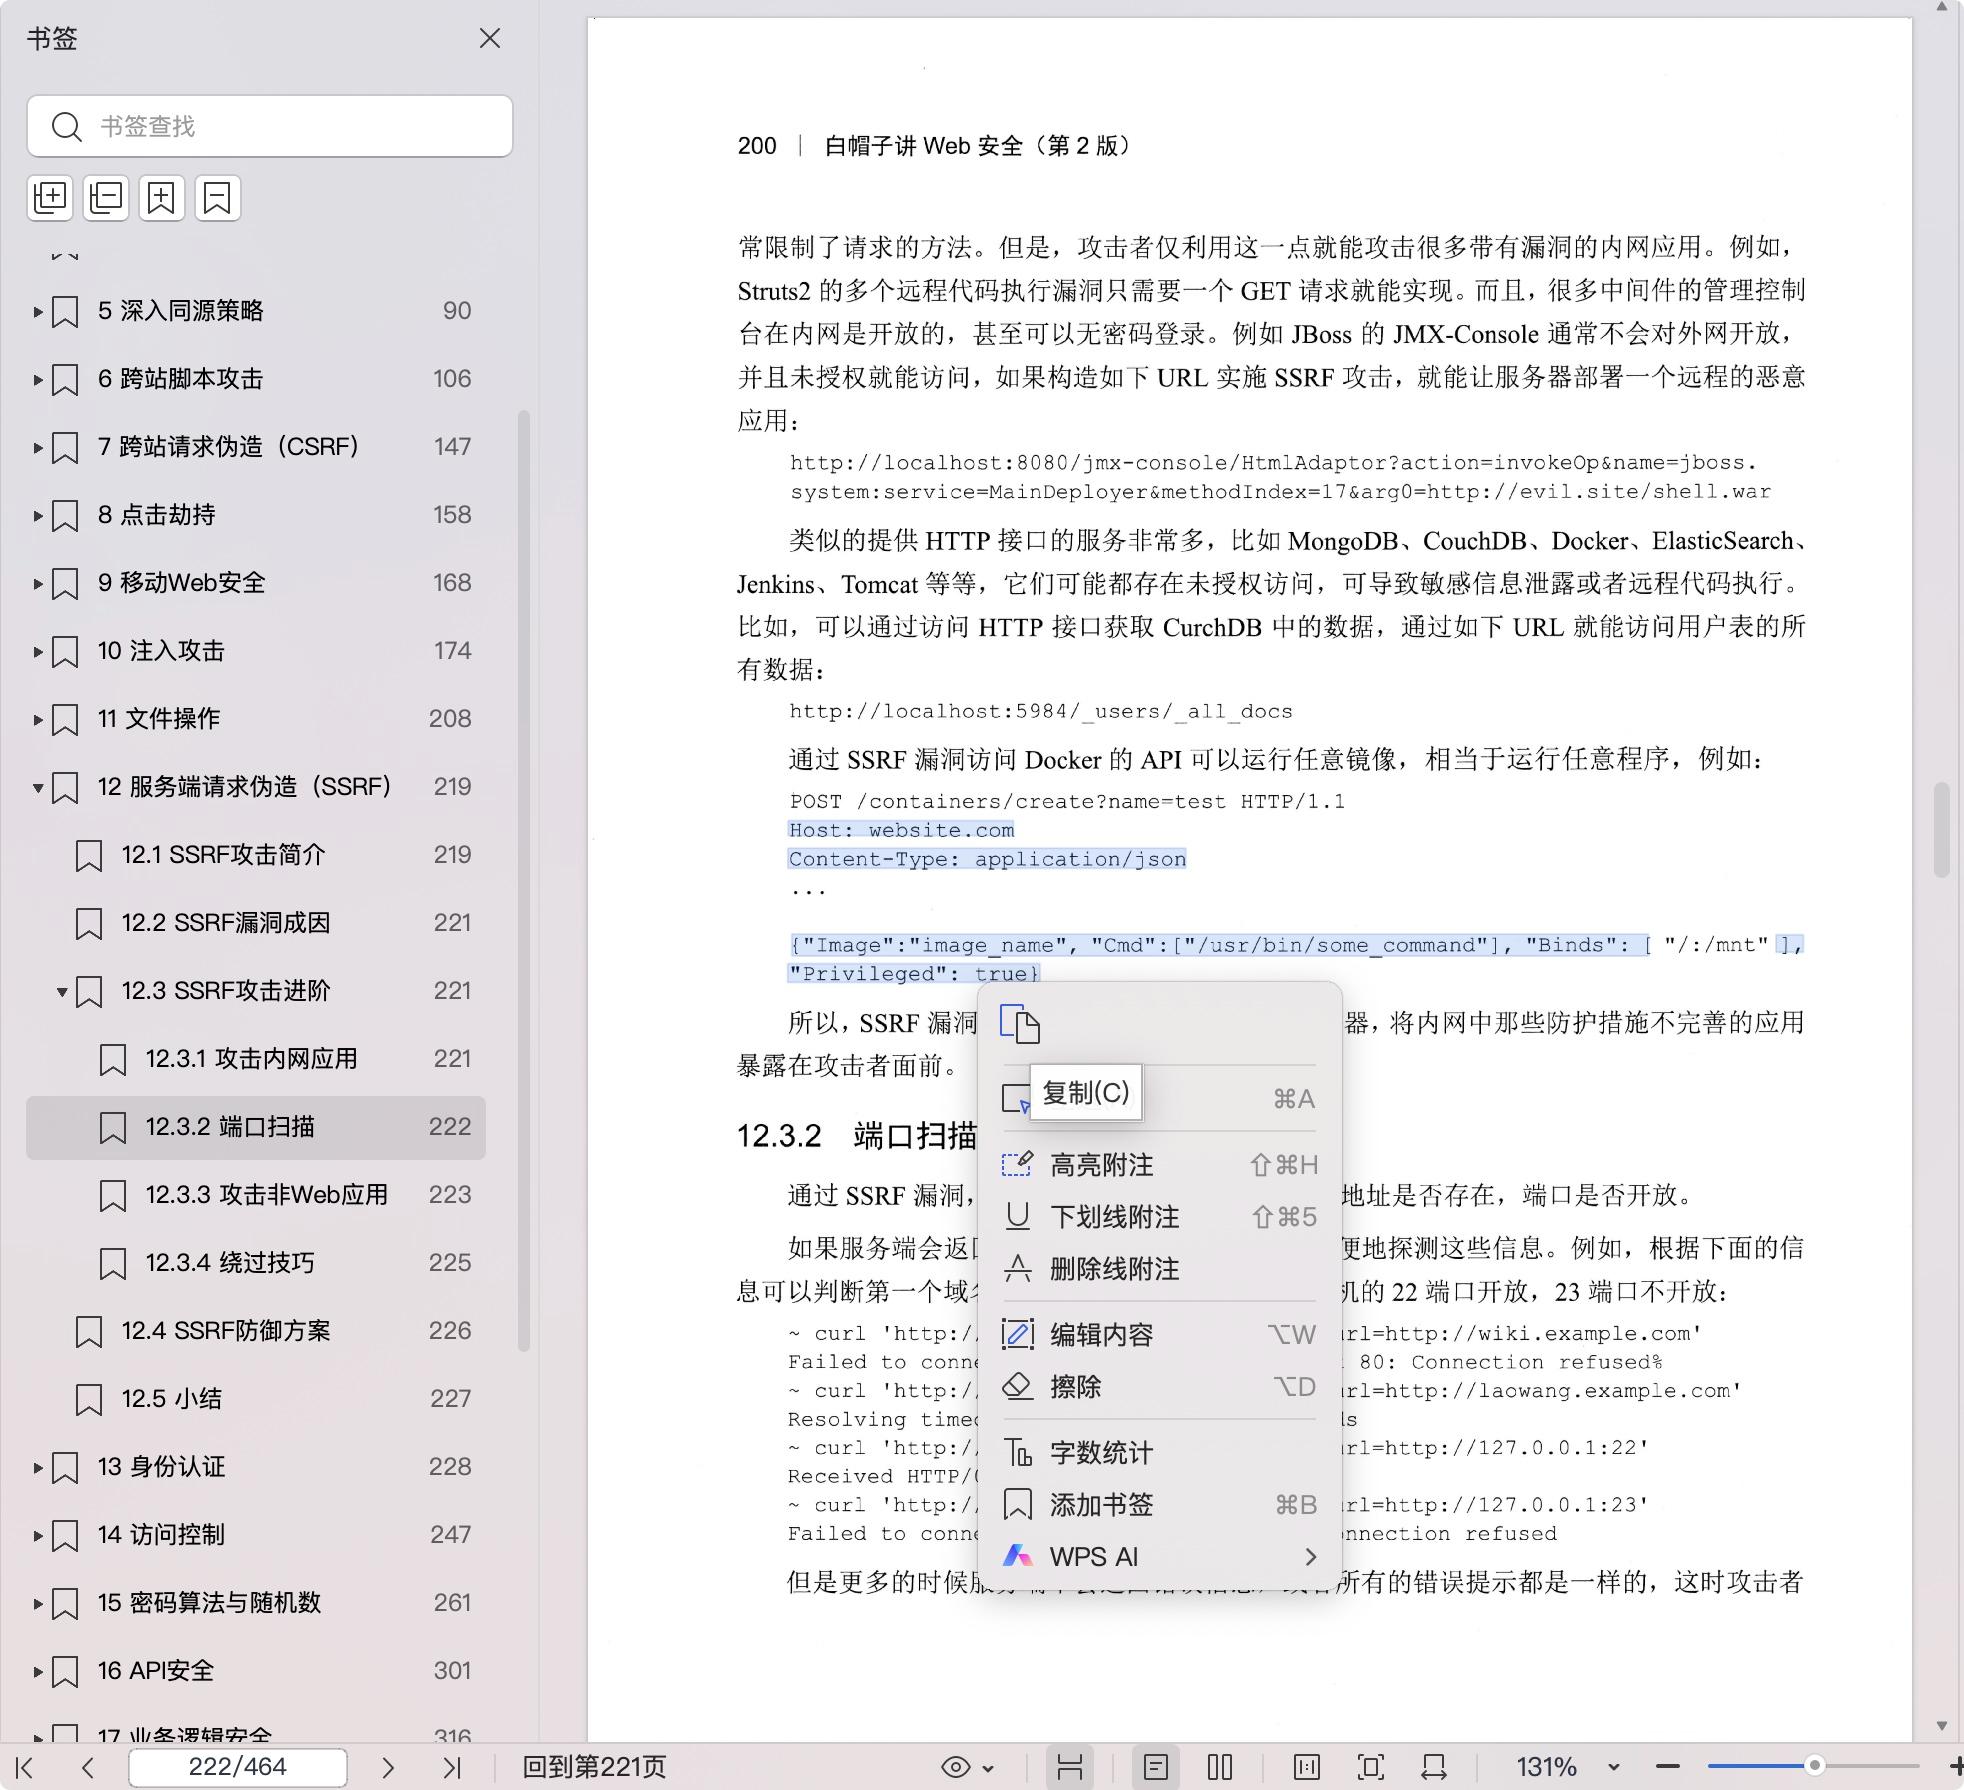Expand chapter 10 注入攻击
The image size is (1964, 1790).
click(38, 652)
